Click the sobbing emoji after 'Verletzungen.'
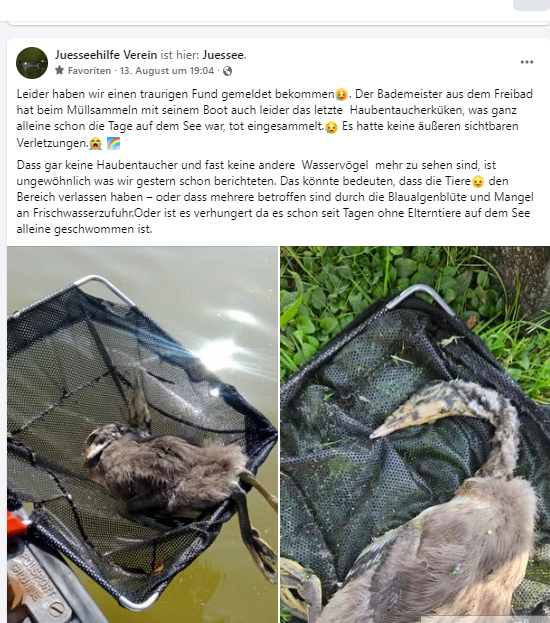The height and width of the screenshot is (623, 550). tap(95, 143)
